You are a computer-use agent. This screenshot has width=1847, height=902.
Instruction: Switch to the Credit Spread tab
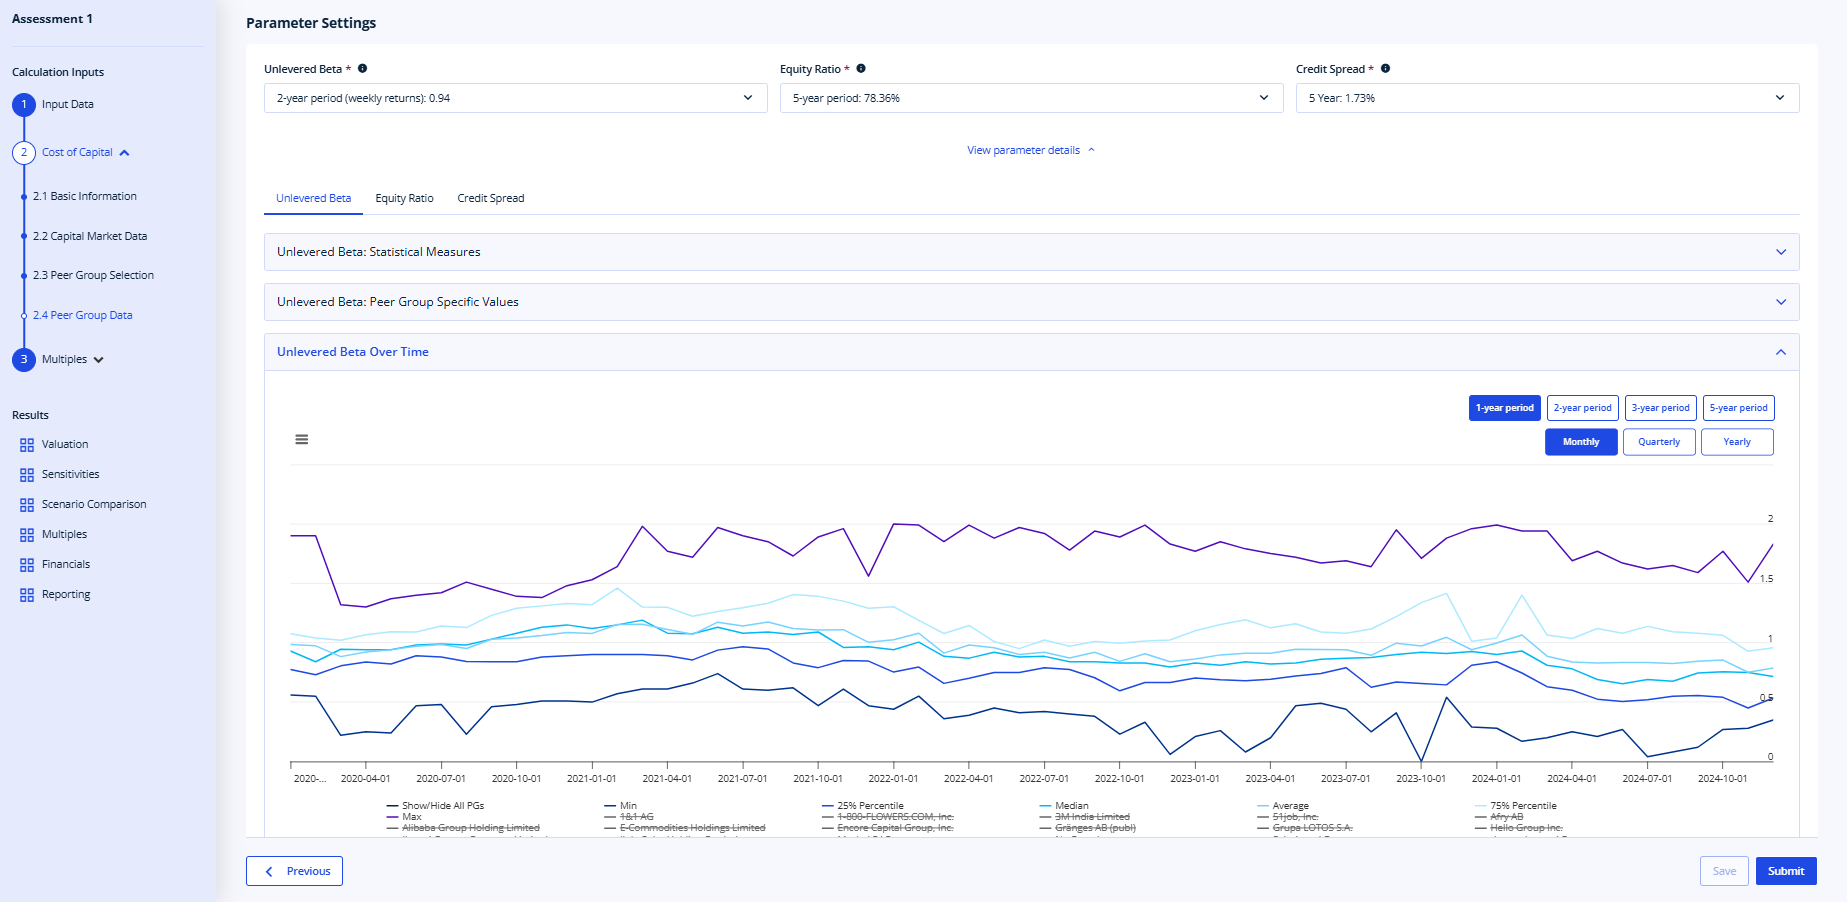pos(491,198)
